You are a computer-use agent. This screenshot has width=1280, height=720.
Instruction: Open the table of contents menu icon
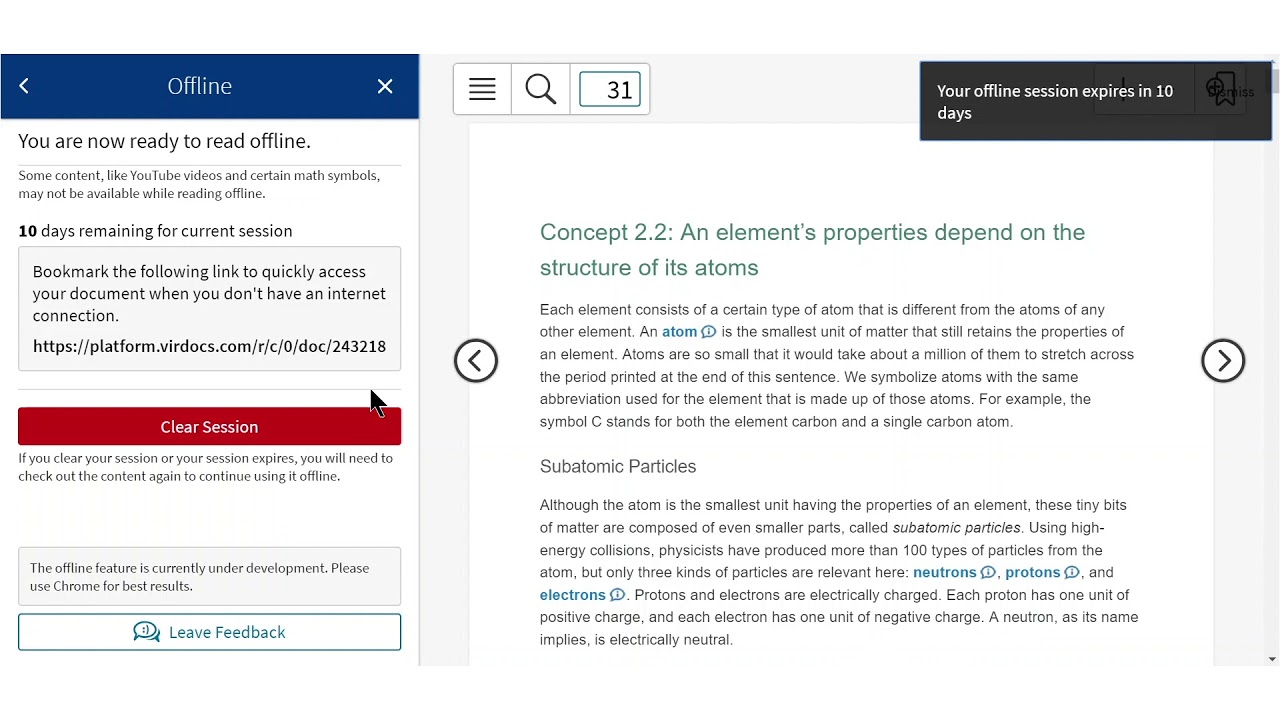(x=482, y=90)
